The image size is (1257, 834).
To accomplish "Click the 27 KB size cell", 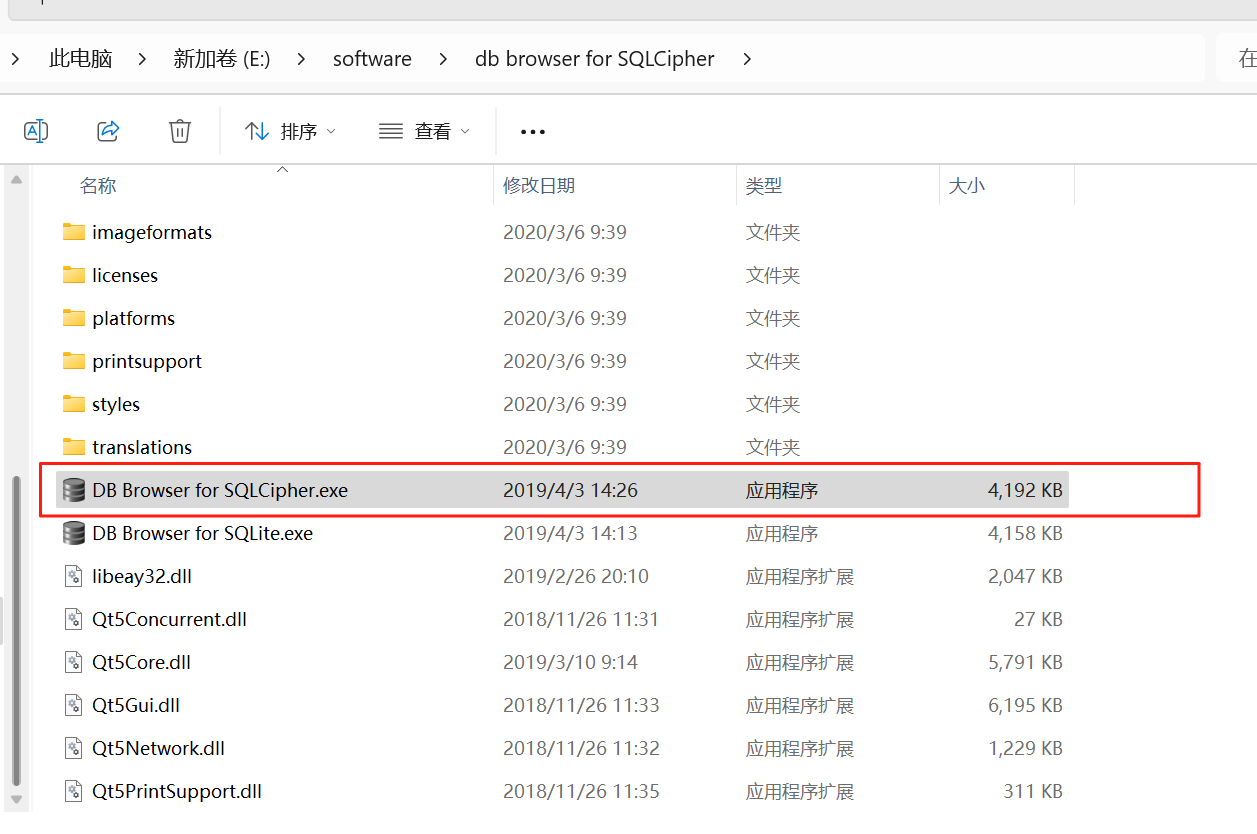I will (x=1038, y=619).
